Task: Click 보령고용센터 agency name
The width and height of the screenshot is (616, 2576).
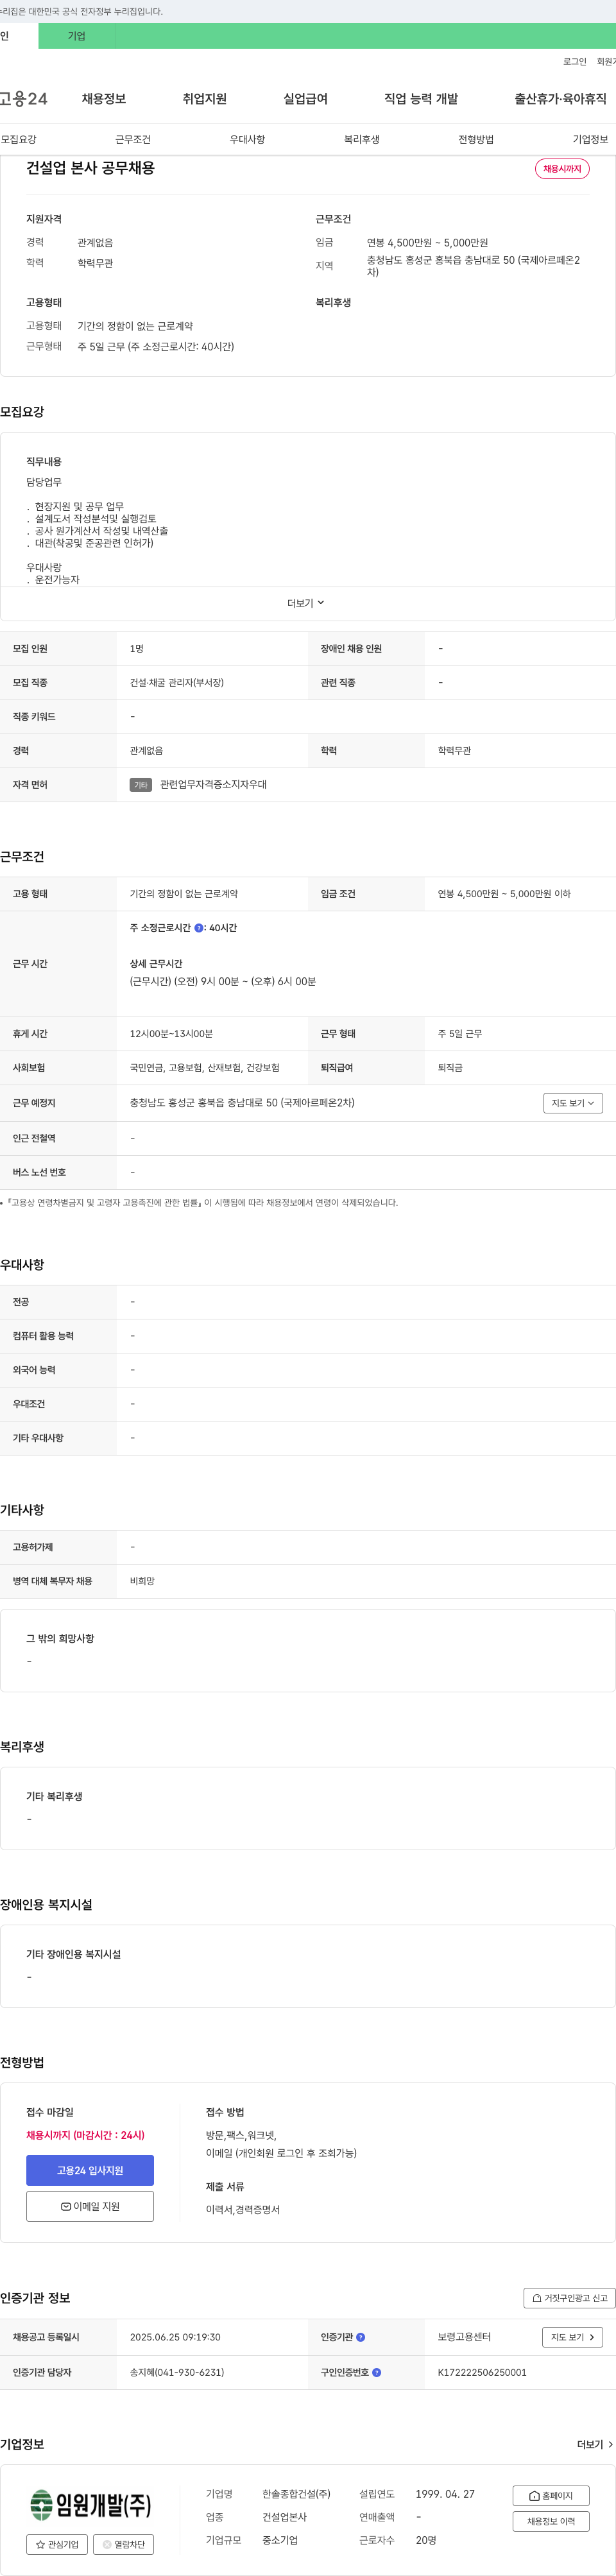Action: click(464, 2337)
